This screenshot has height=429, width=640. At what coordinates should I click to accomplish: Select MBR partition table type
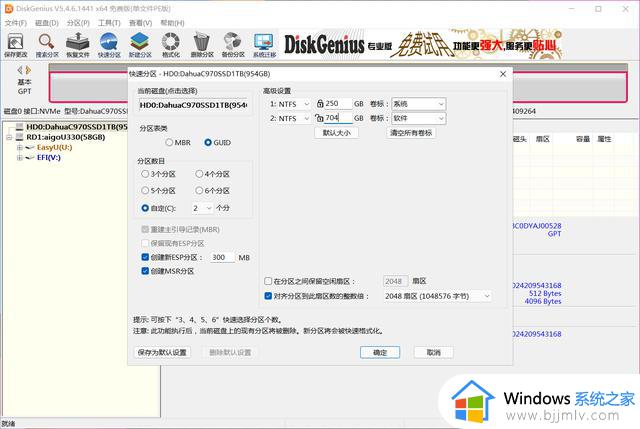click(178, 142)
